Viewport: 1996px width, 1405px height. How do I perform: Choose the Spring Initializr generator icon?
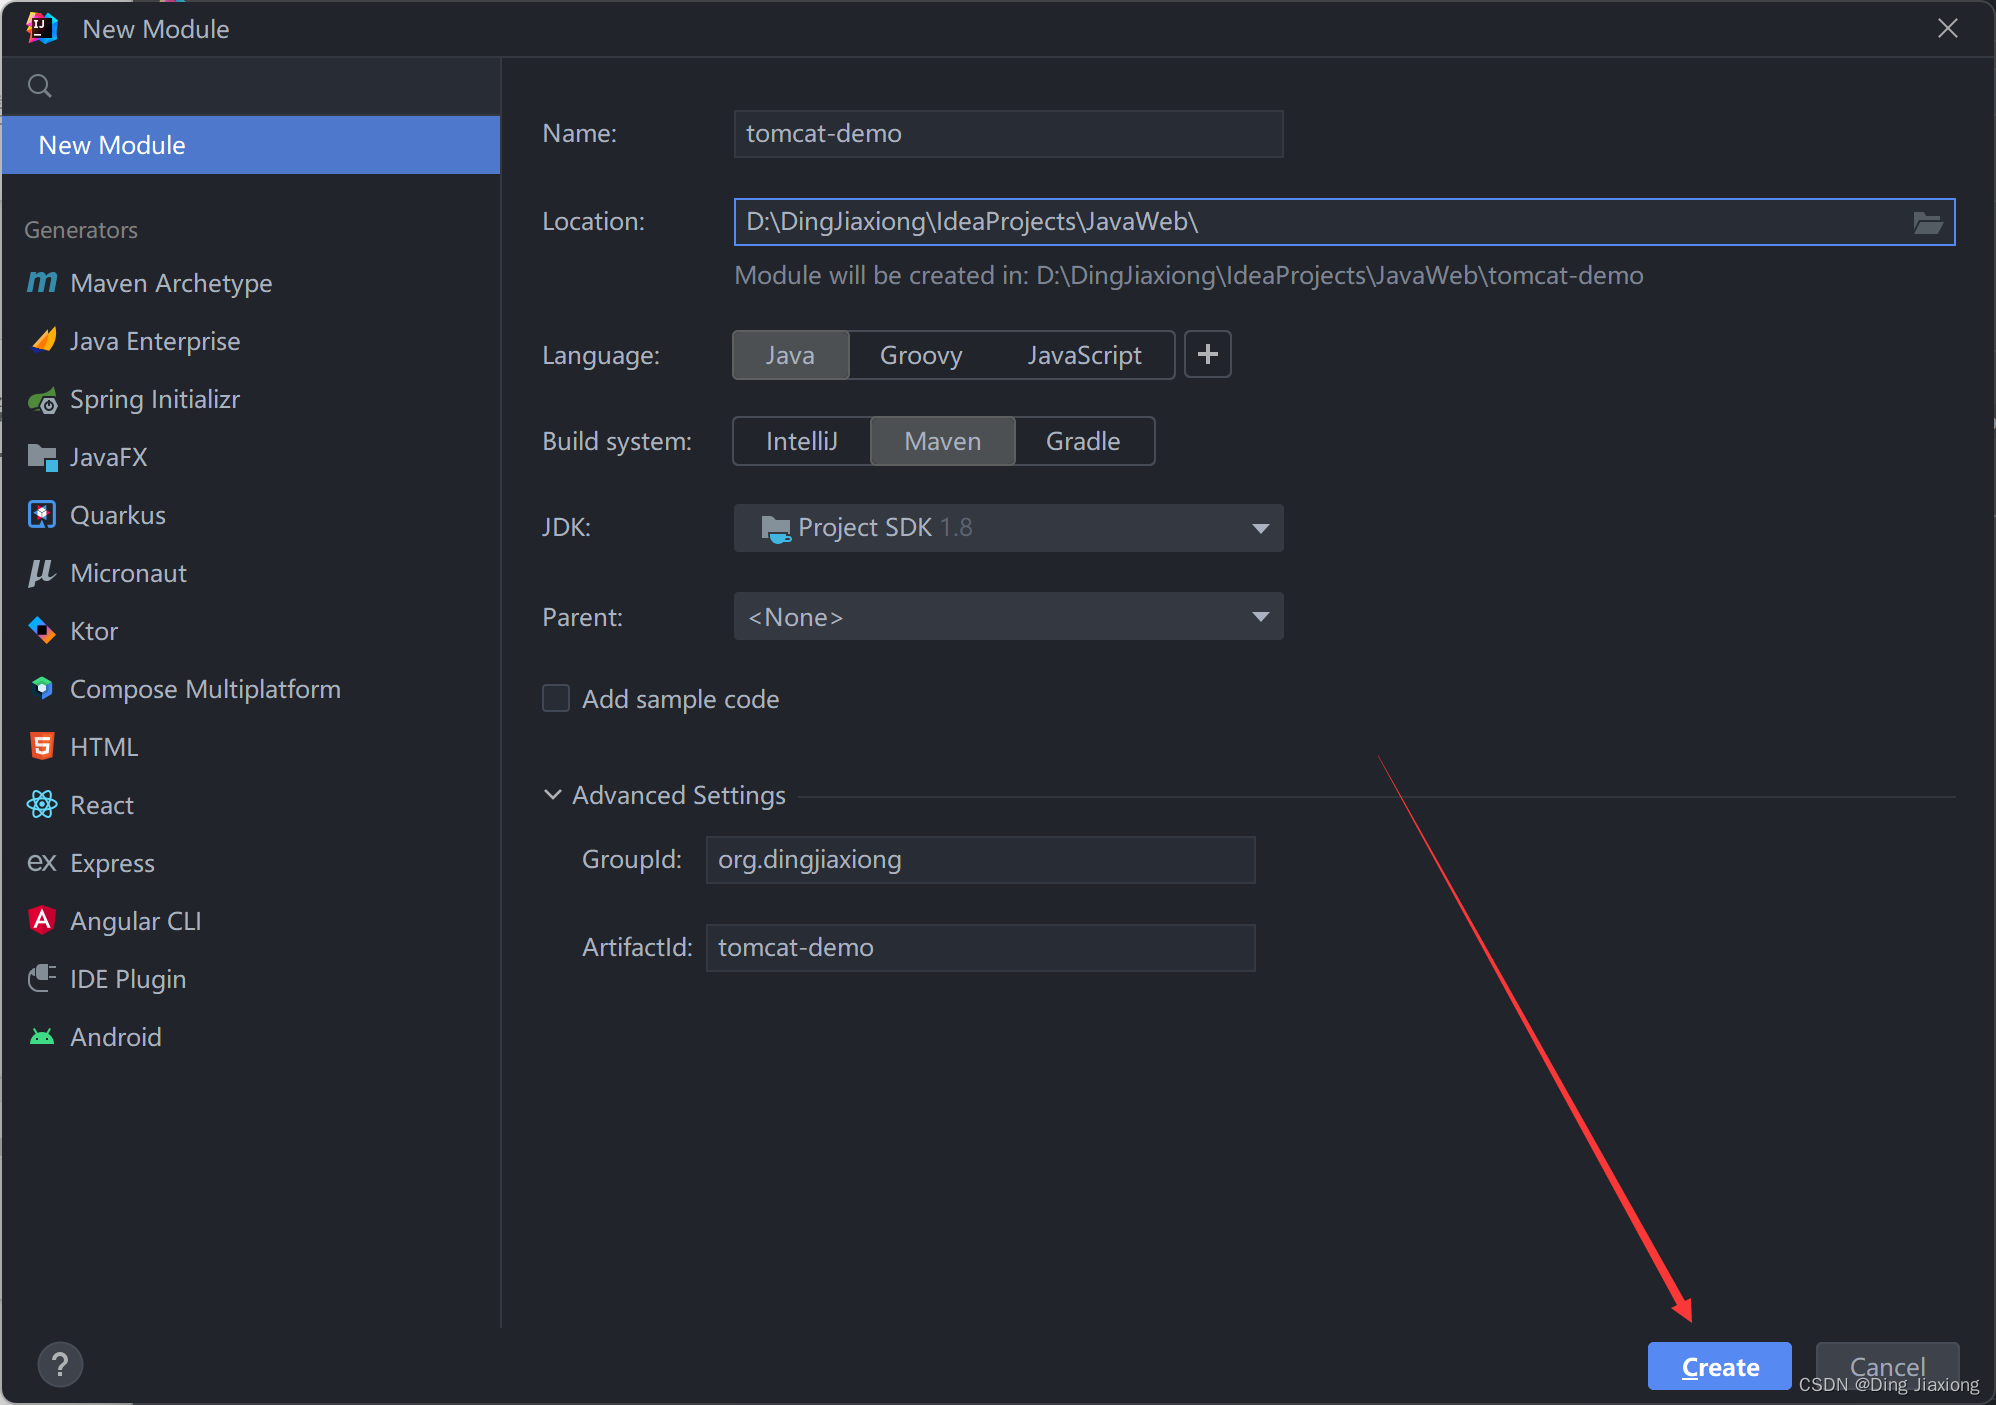coord(42,400)
